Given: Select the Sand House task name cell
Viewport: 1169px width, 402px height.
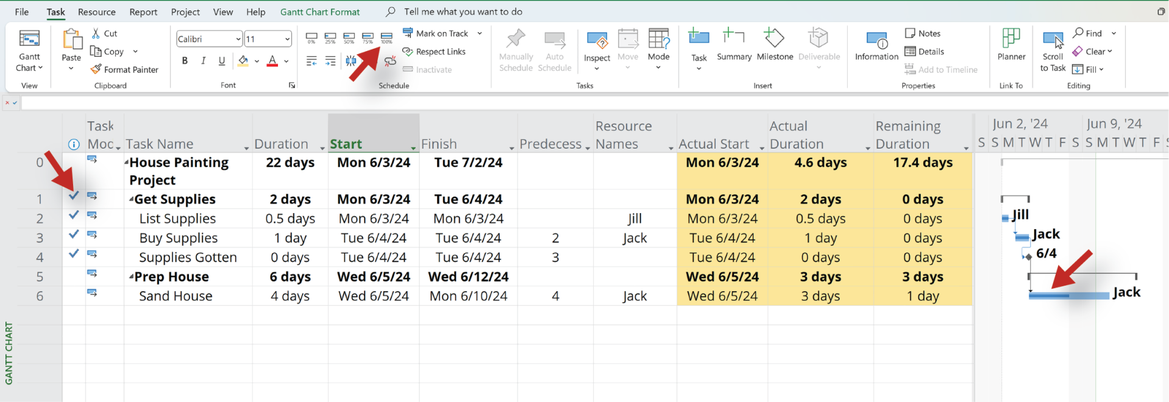Looking at the screenshot, I should [x=188, y=296].
